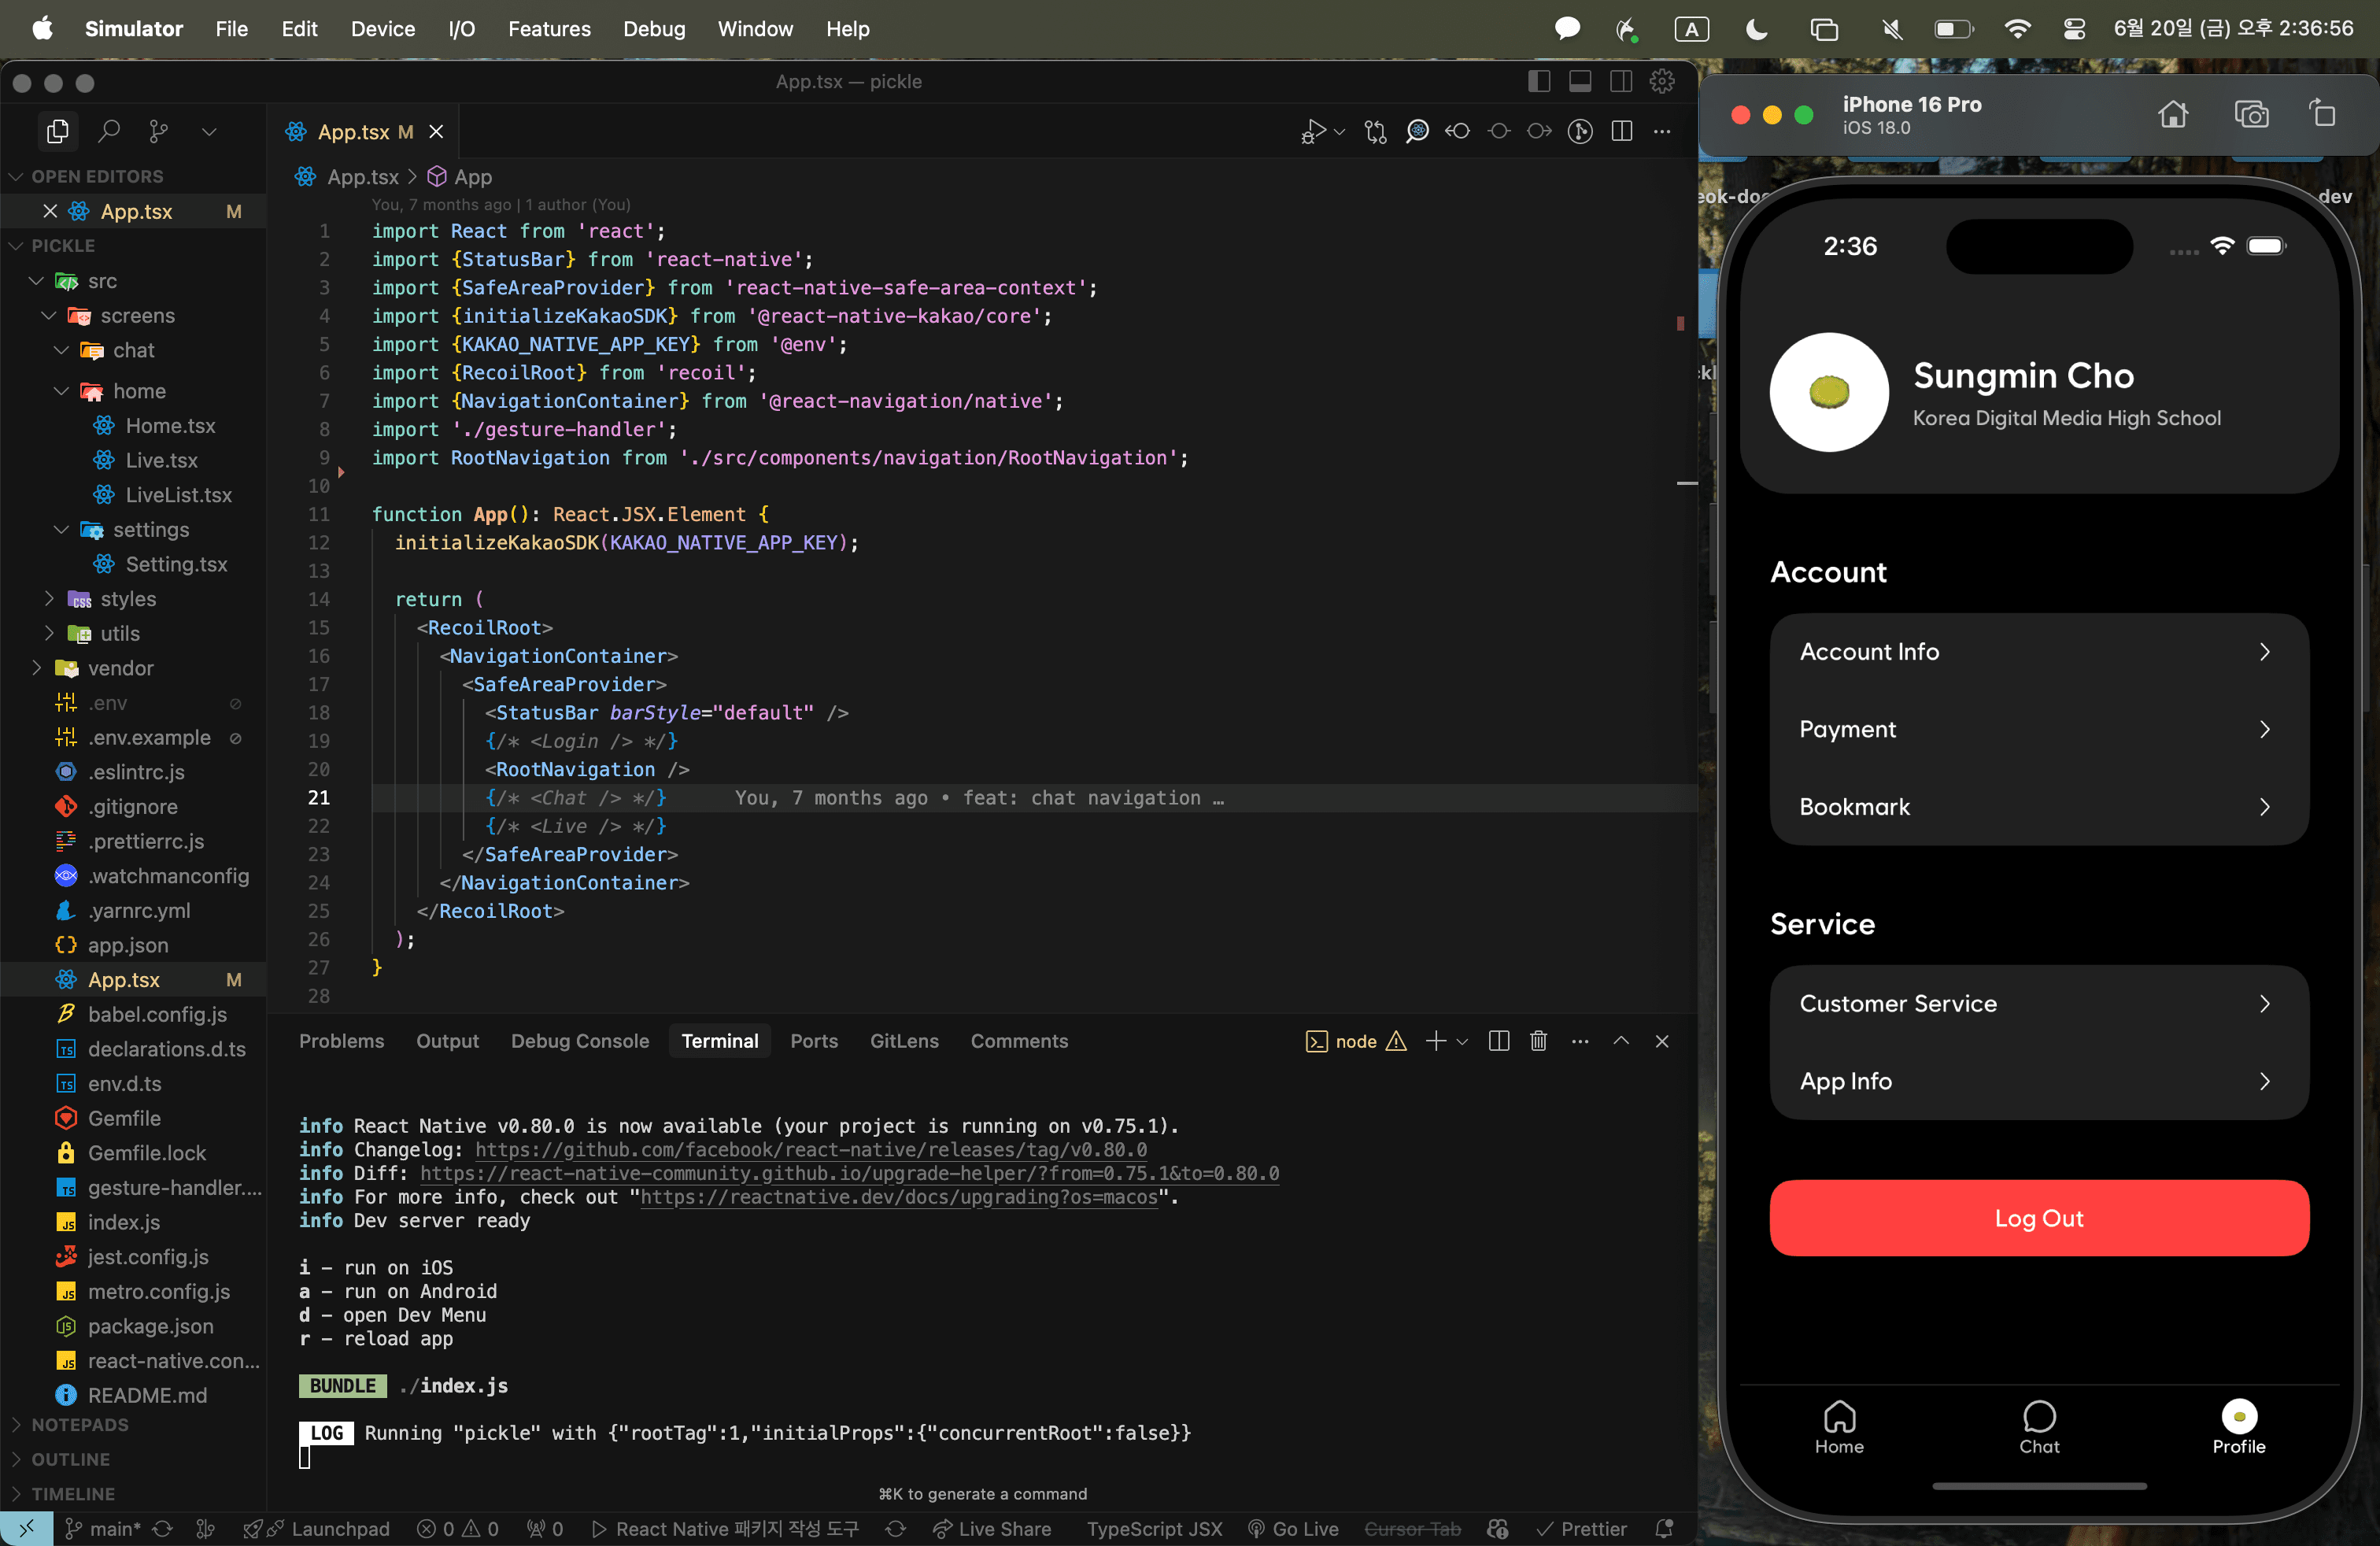Screen dimensions: 2380x1546
Task: Click the errors and warnings counter
Action: [x=458, y=1529]
